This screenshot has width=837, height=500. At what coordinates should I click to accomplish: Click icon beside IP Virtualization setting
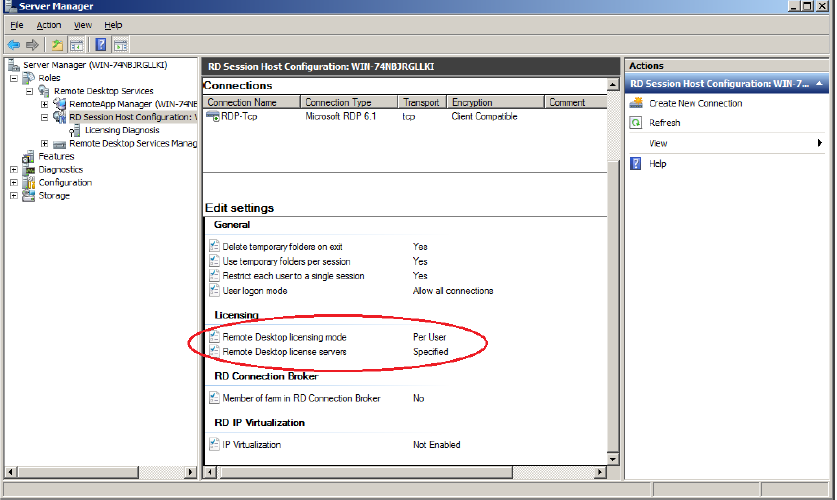(x=215, y=444)
